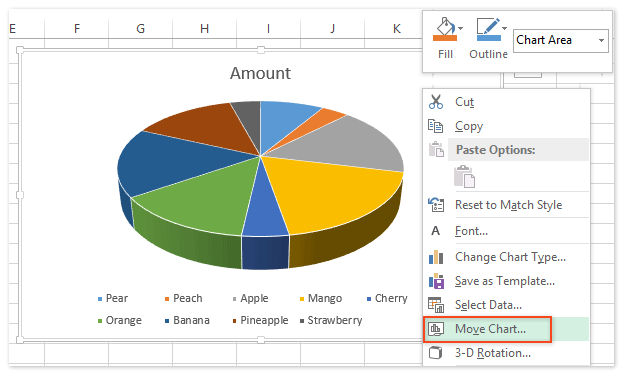This screenshot has height=374, width=623.
Task: Click the Strawberry legend entry
Action: (x=331, y=320)
